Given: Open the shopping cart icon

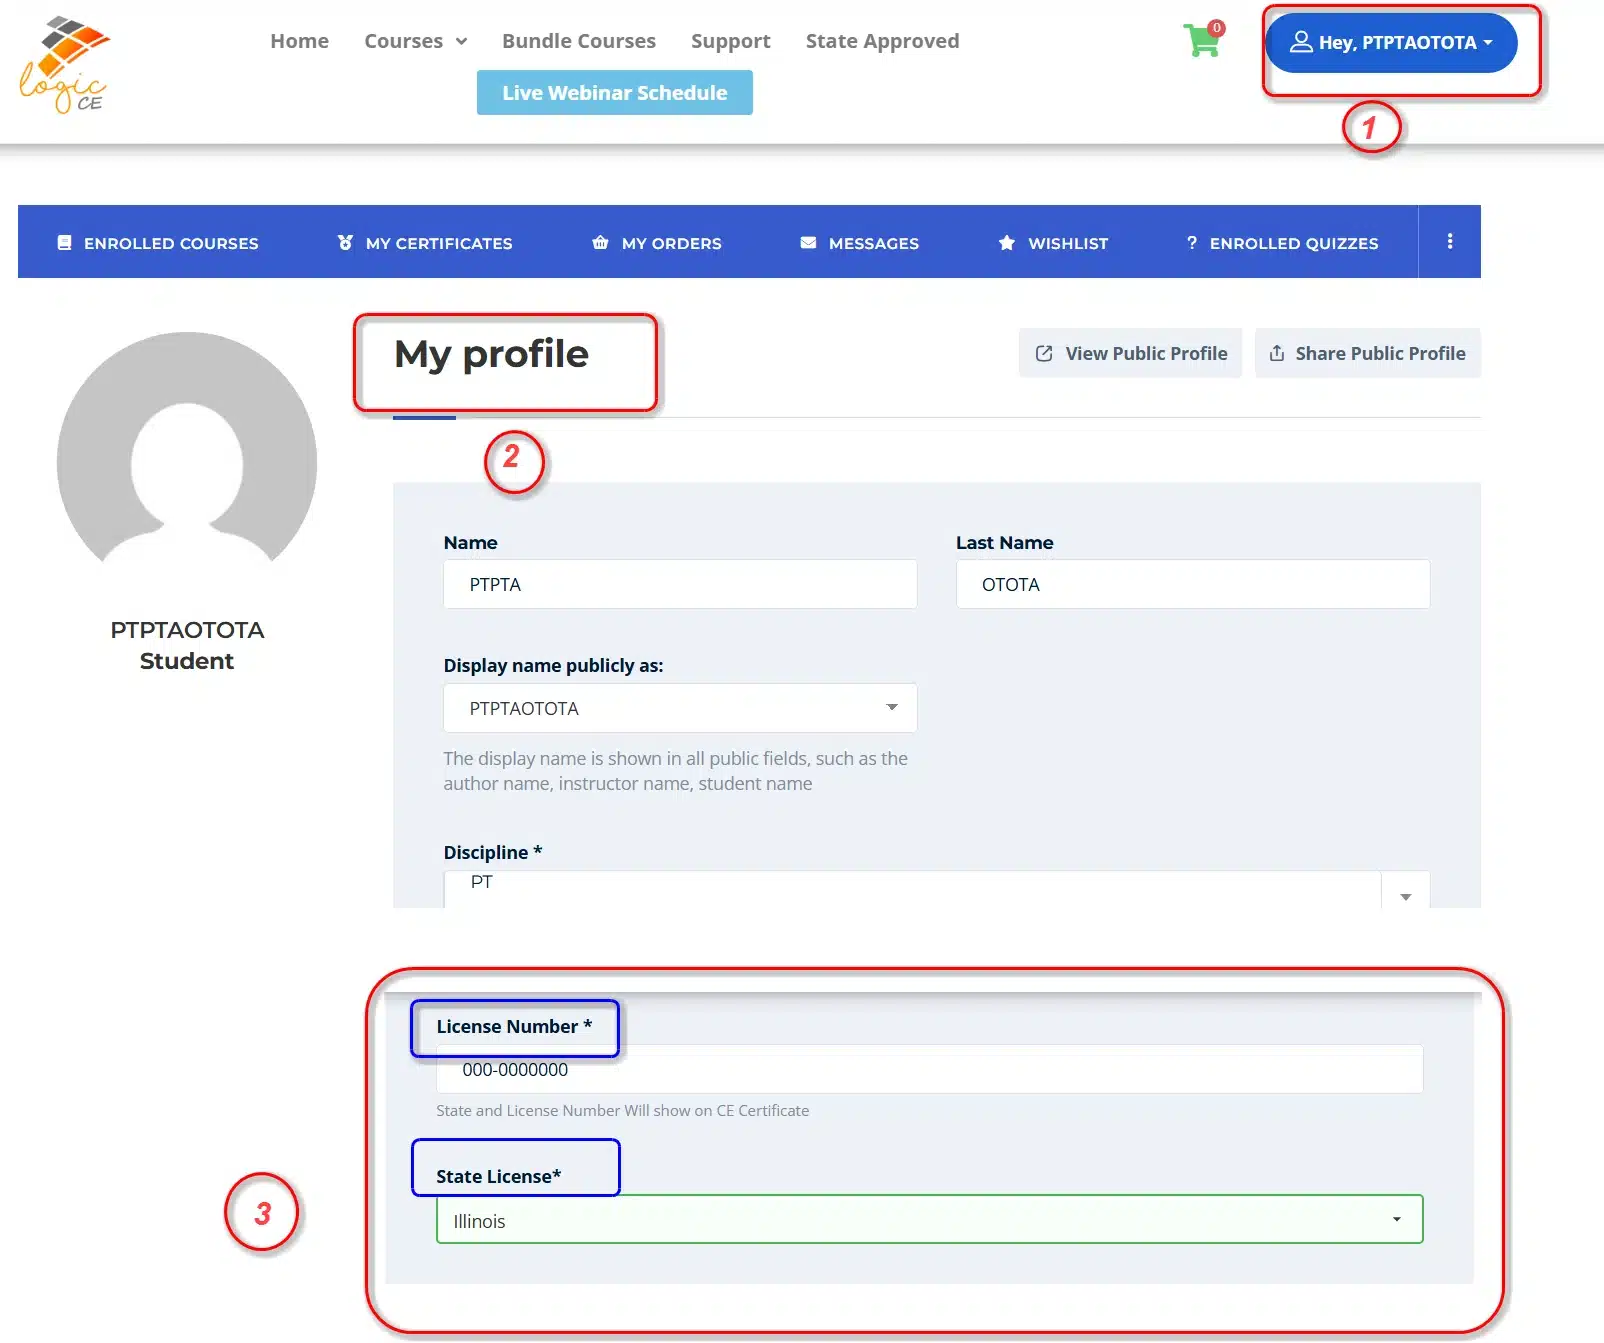Looking at the screenshot, I should [x=1202, y=40].
